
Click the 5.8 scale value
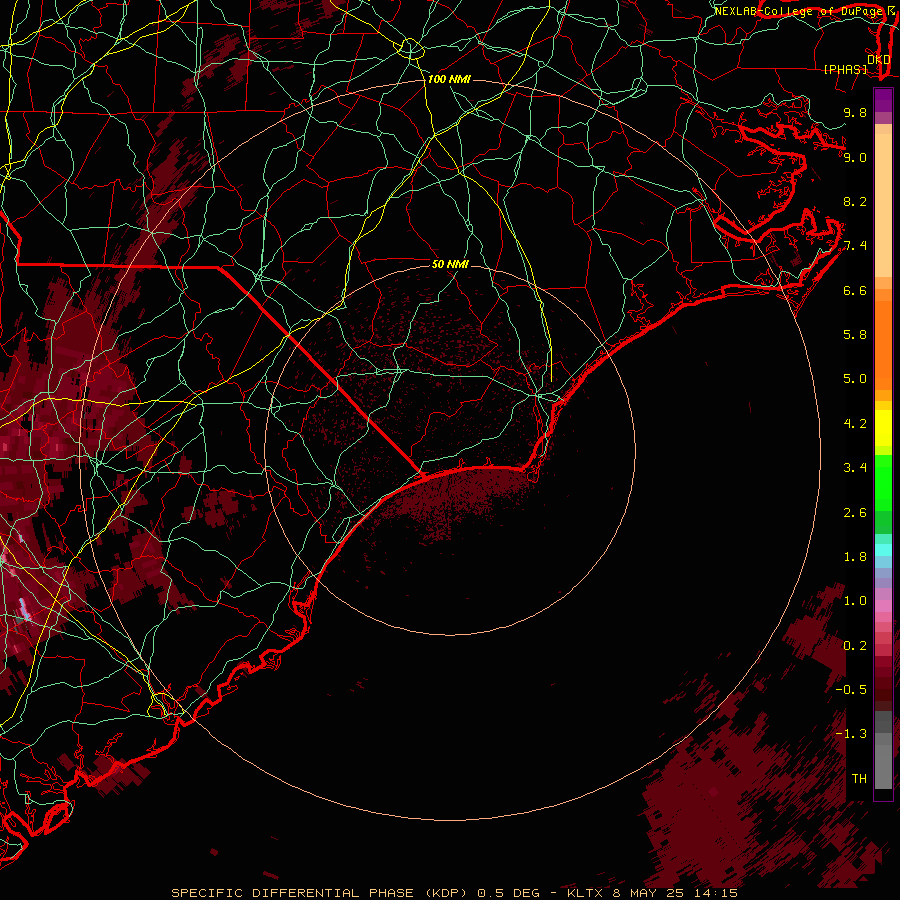[x=855, y=335]
